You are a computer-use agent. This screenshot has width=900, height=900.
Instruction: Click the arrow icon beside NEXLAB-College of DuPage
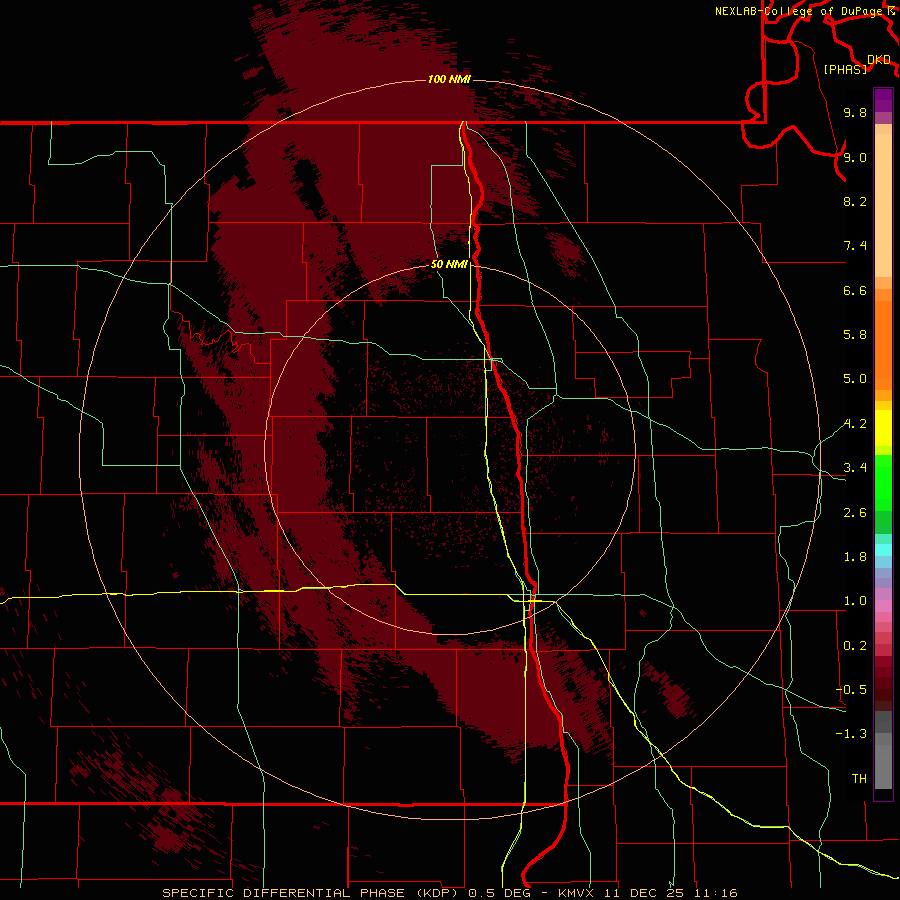click(x=891, y=11)
